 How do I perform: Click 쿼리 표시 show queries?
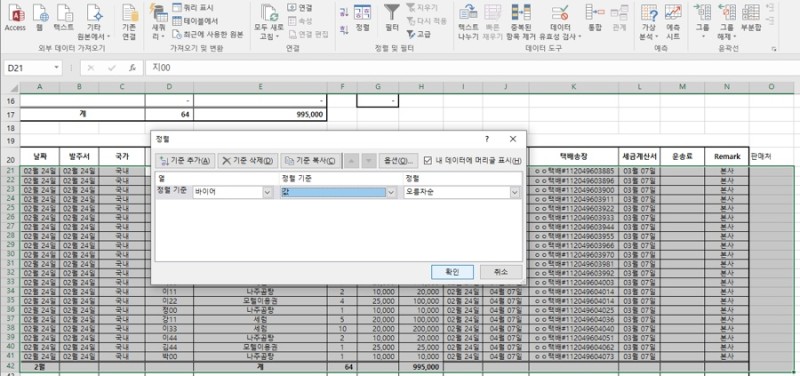(193, 8)
